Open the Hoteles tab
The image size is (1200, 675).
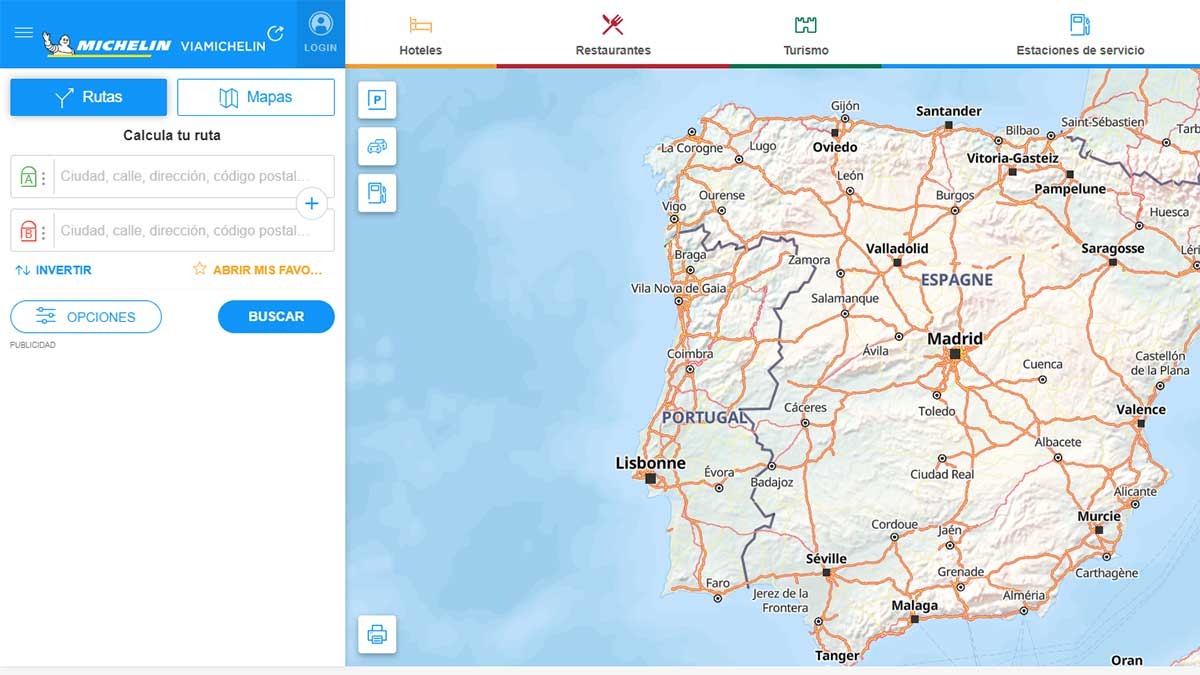[x=420, y=34]
